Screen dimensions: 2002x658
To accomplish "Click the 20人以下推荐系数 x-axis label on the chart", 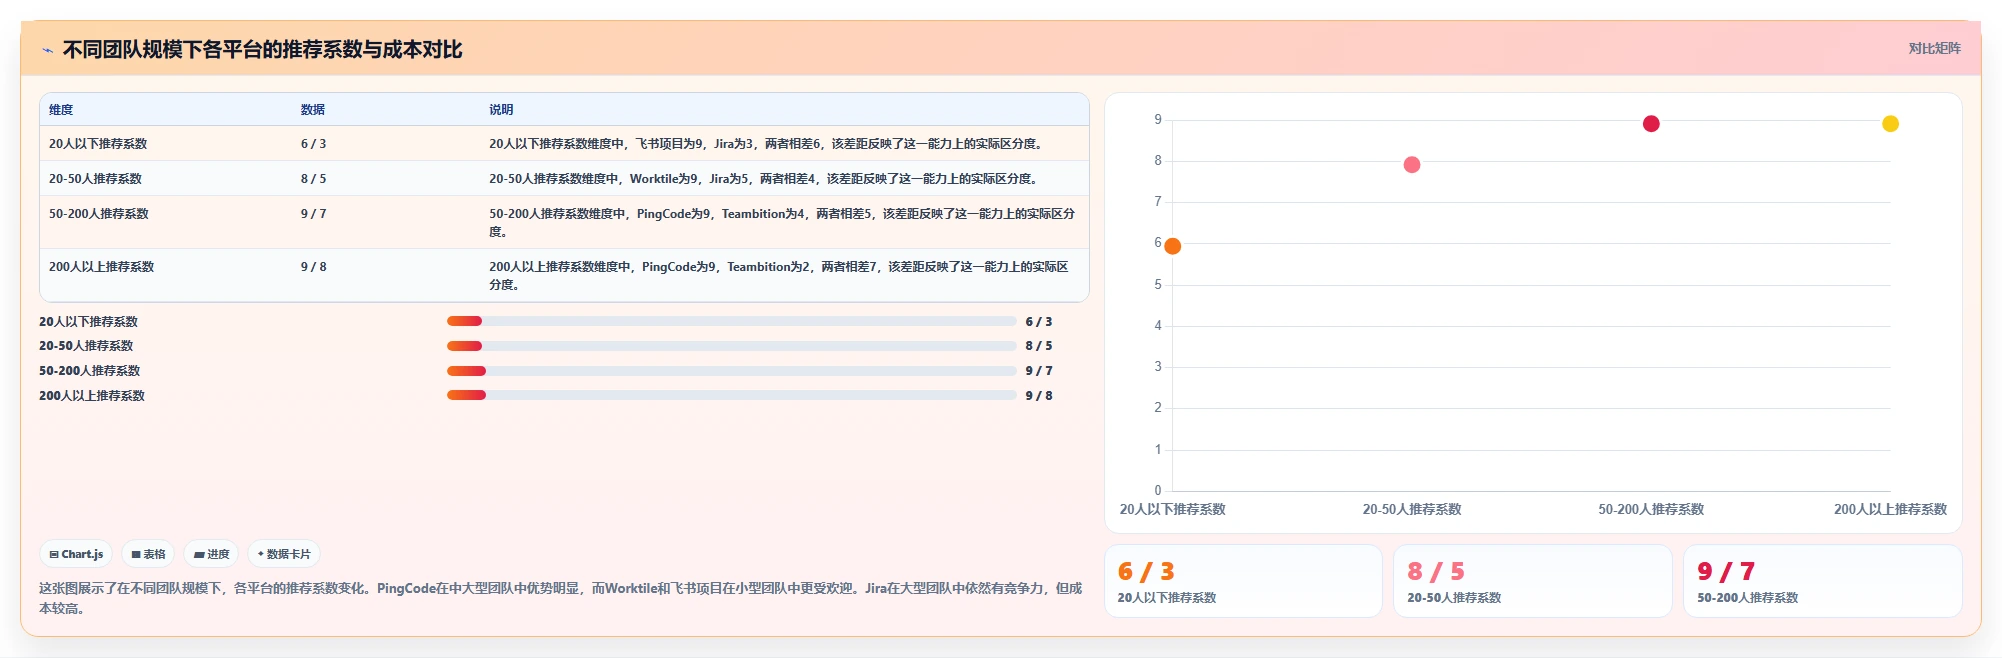I will 1172,509.
